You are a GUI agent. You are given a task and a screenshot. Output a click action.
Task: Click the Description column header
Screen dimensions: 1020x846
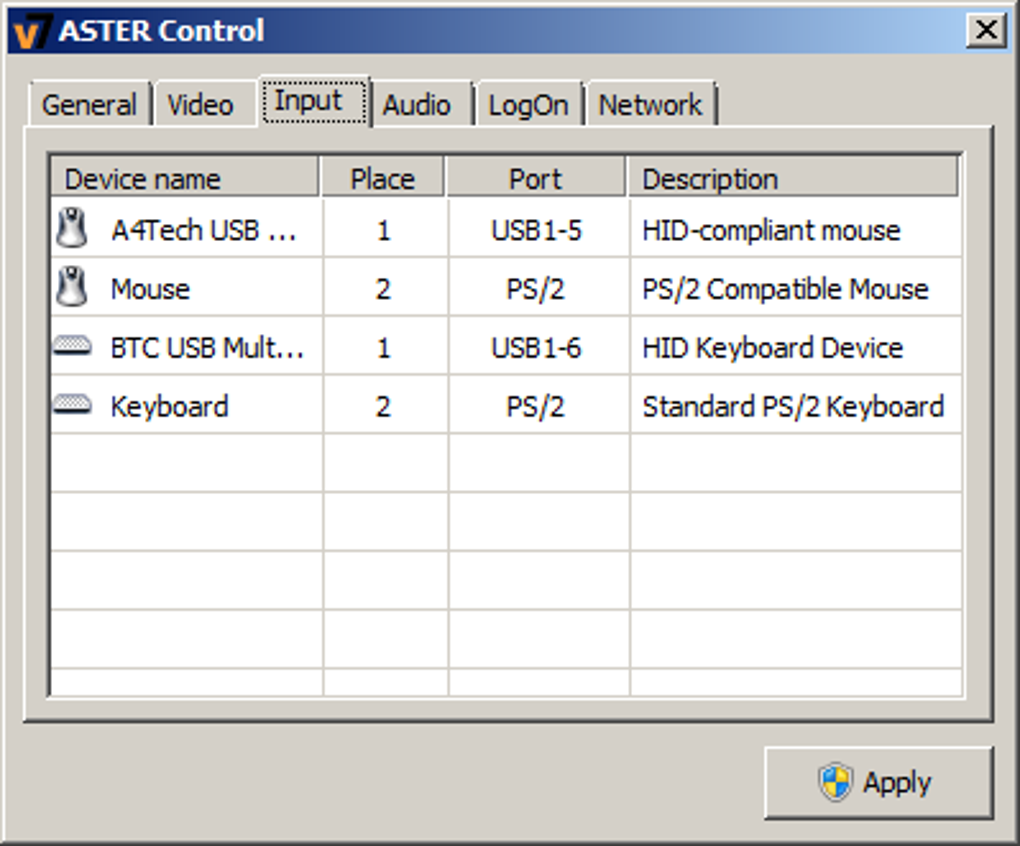click(793, 177)
